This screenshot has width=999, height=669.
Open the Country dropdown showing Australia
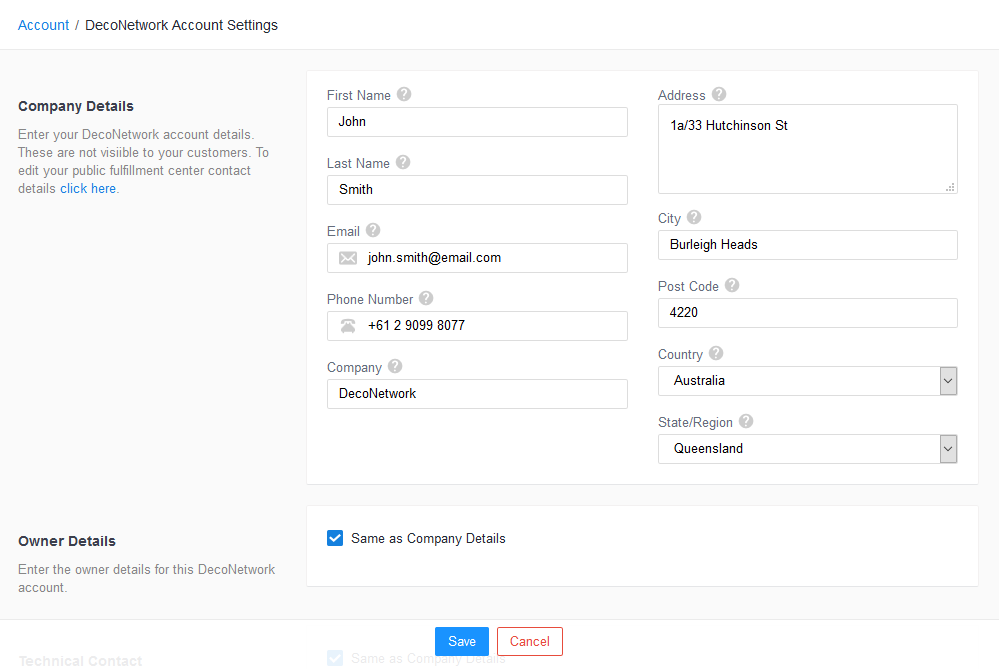pos(946,381)
